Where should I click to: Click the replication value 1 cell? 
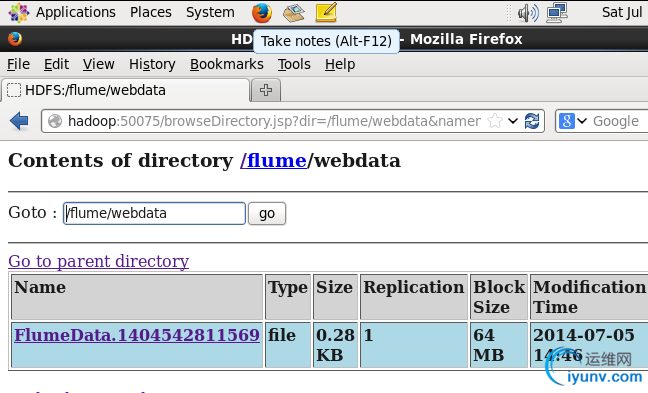pyautogui.click(x=414, y=345)
